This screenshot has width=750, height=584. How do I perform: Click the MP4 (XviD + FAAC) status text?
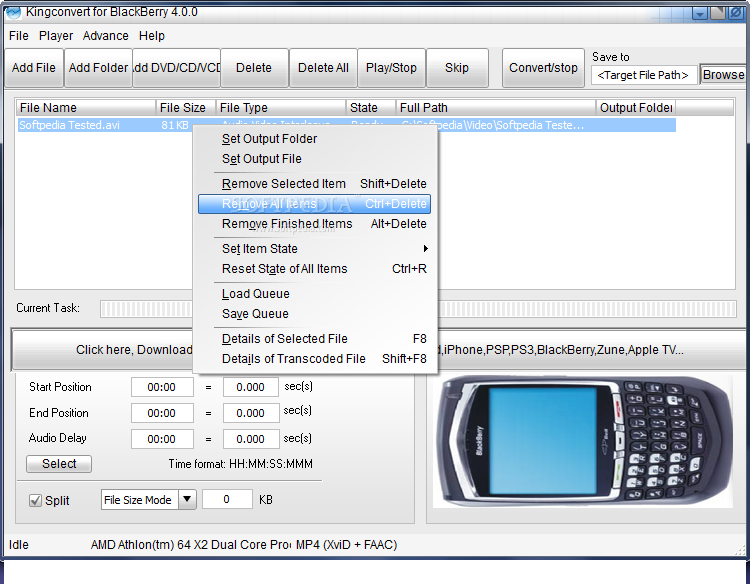[346, 545]
